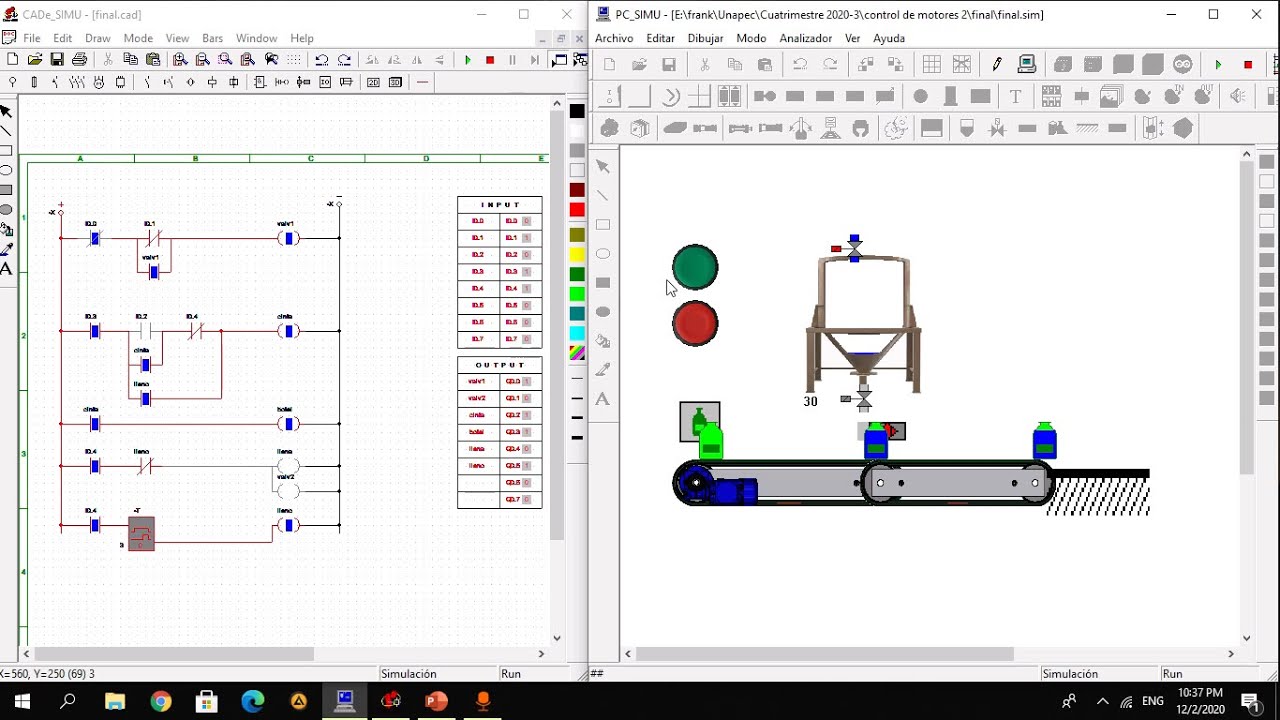The image size is (1280, 720).
Task: Start PC_SIMU simulation with green play icon
Action: click(1218, 65)
